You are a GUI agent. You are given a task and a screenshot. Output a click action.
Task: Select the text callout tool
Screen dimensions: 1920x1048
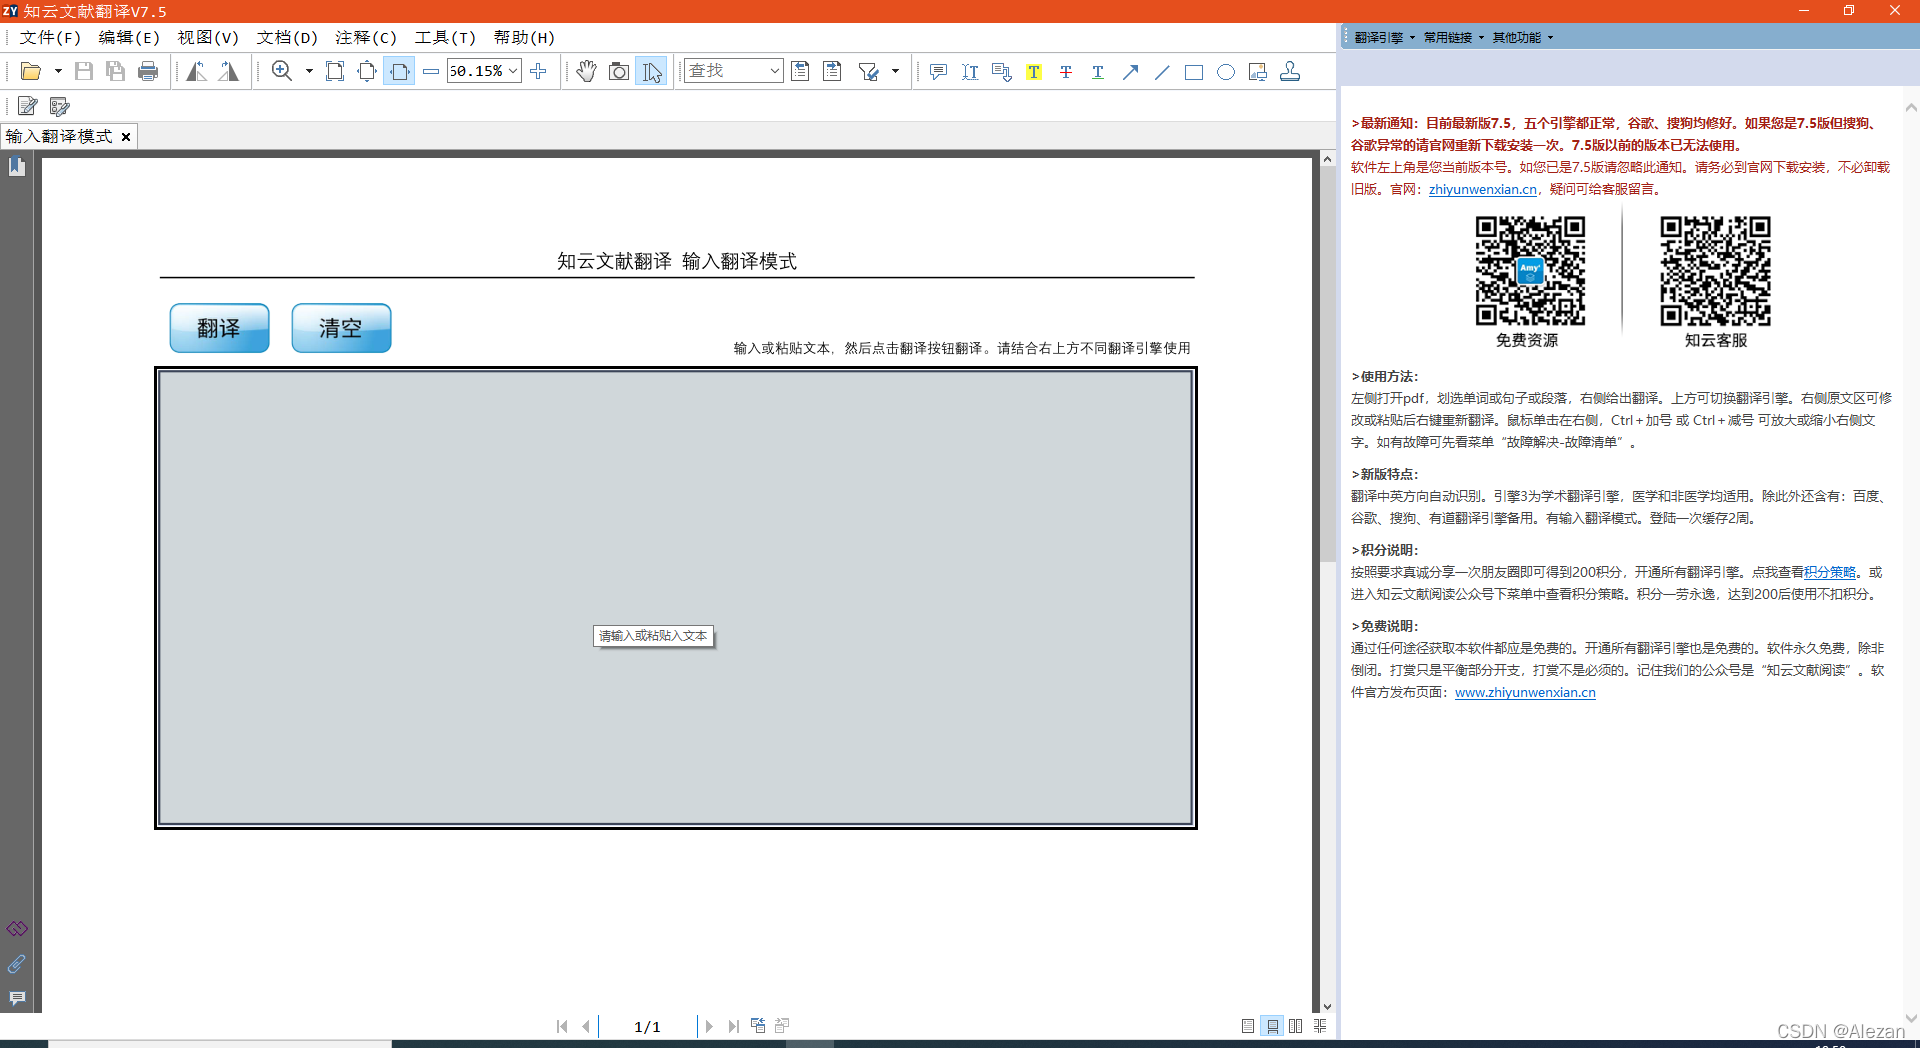point(1002,71)
